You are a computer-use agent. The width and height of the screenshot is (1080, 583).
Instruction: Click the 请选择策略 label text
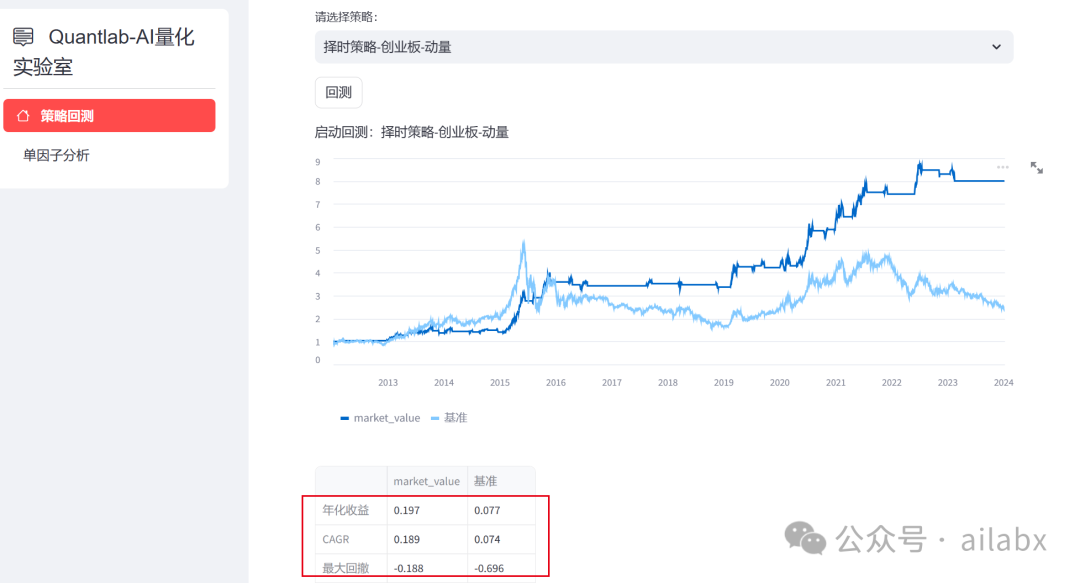coord(346,17)
